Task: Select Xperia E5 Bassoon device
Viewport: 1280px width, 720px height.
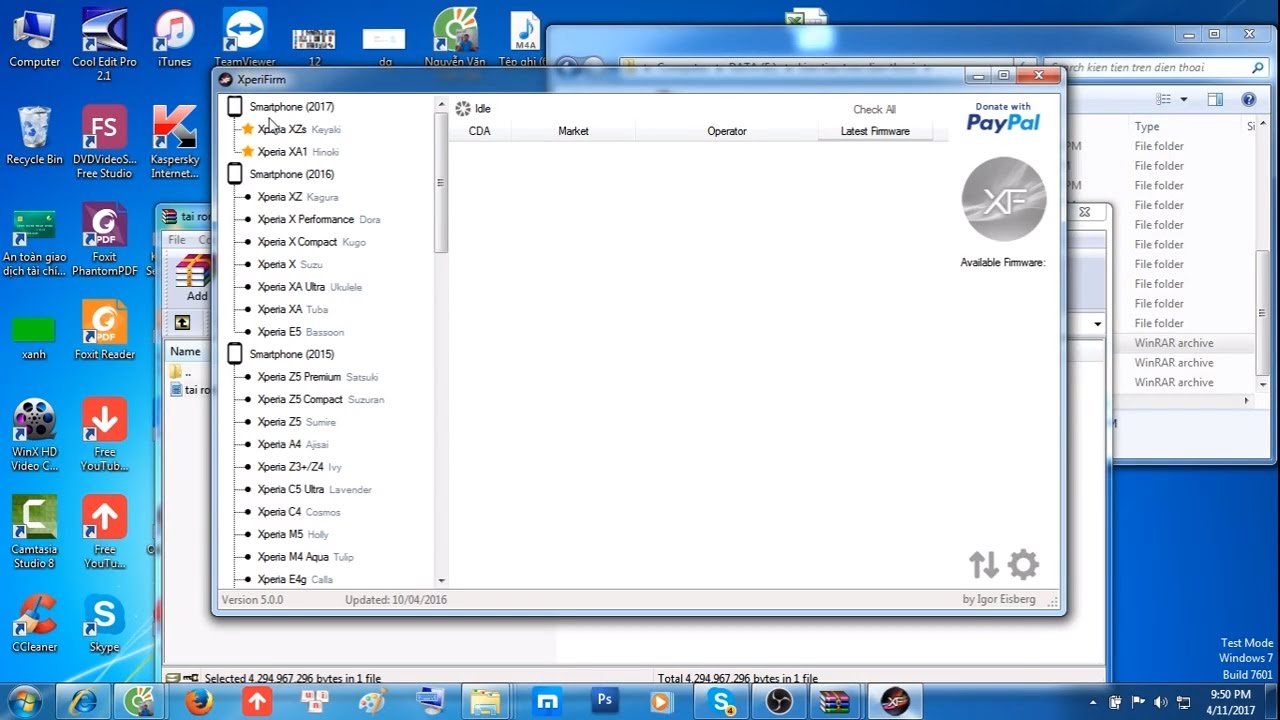Action: (300, 332)
